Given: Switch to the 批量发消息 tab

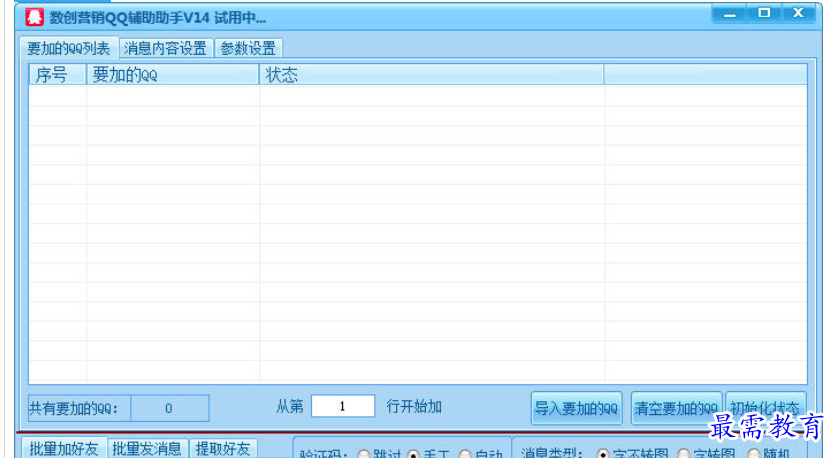Looking at the screenshot, I should click(x=147, y=449).
